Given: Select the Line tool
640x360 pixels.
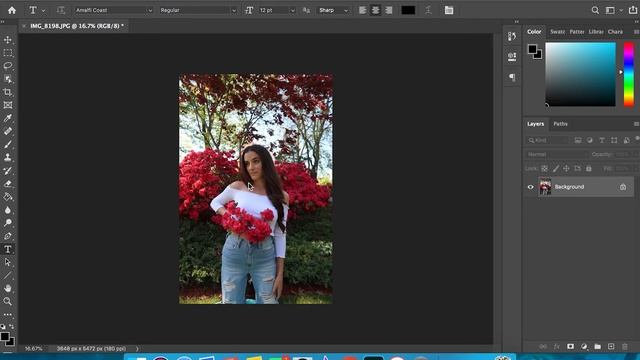Looking at the screenshot, I should [x=8, y=275].
